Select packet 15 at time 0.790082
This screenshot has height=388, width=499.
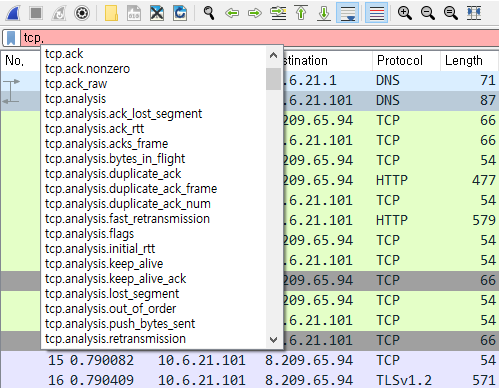pos(250,360)
